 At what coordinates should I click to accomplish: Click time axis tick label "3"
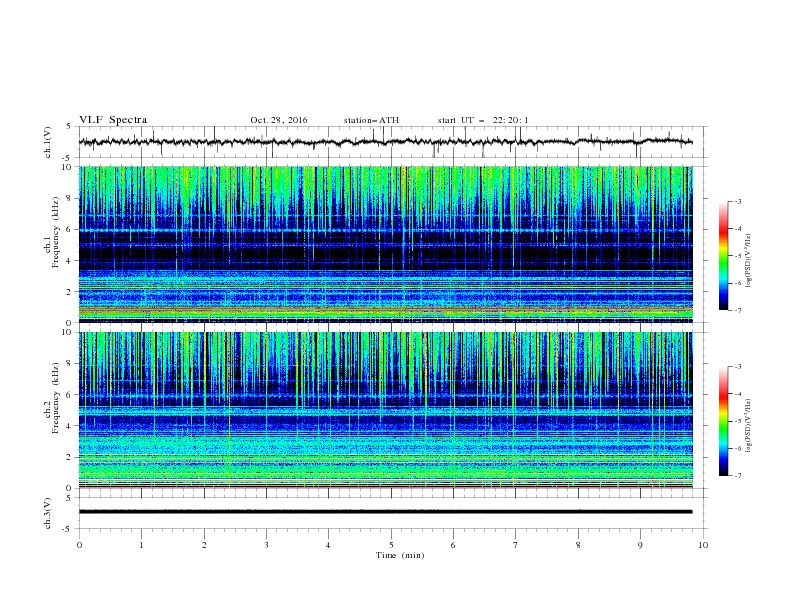pos(266,545)
